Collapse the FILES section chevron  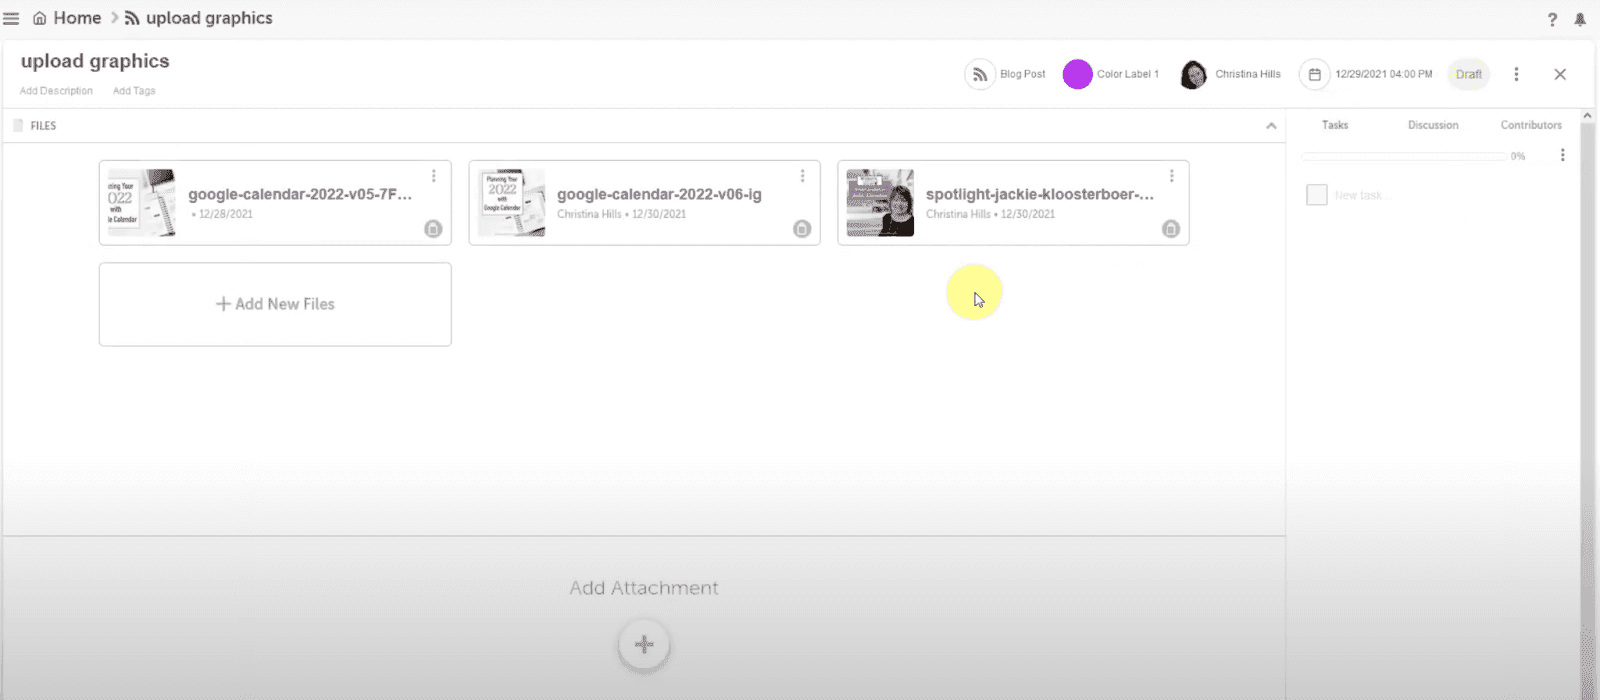point(1271,126)
